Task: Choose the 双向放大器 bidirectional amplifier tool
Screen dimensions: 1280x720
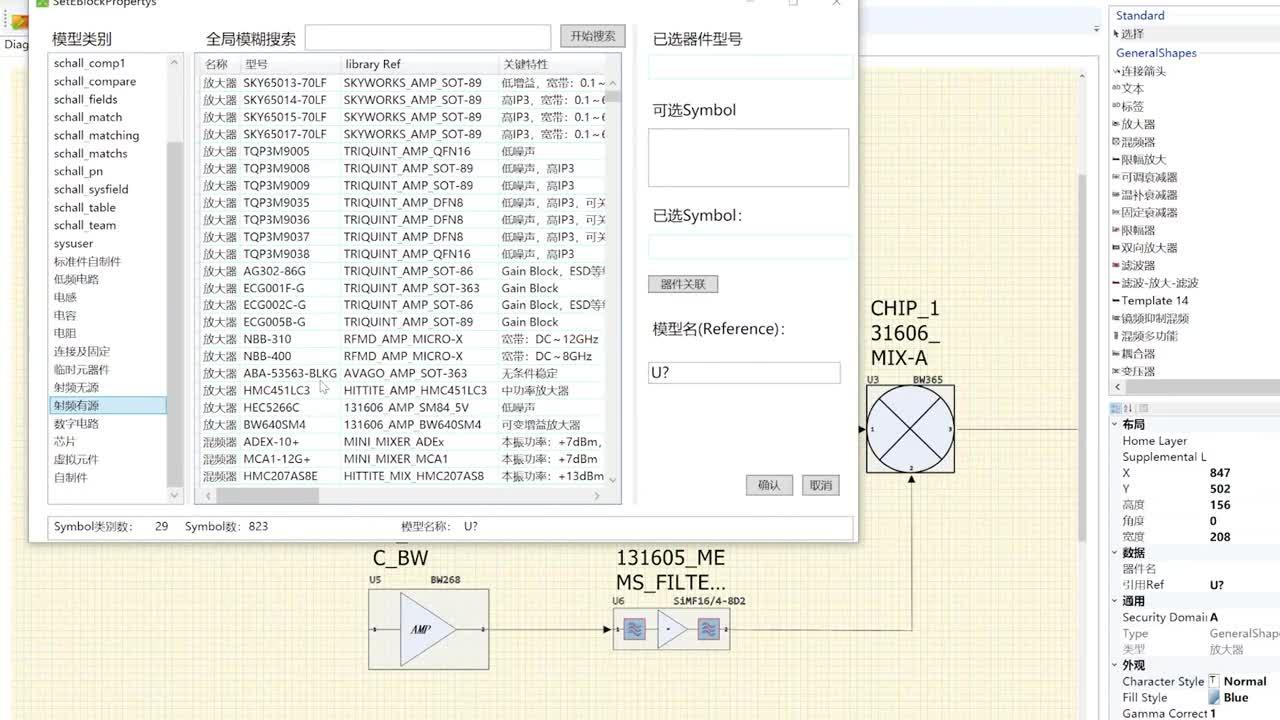Action: [x=1147, y=248]
